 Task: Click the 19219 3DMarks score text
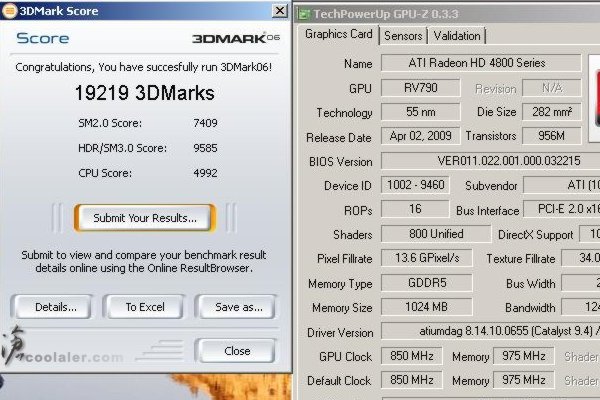click(145, 93)
